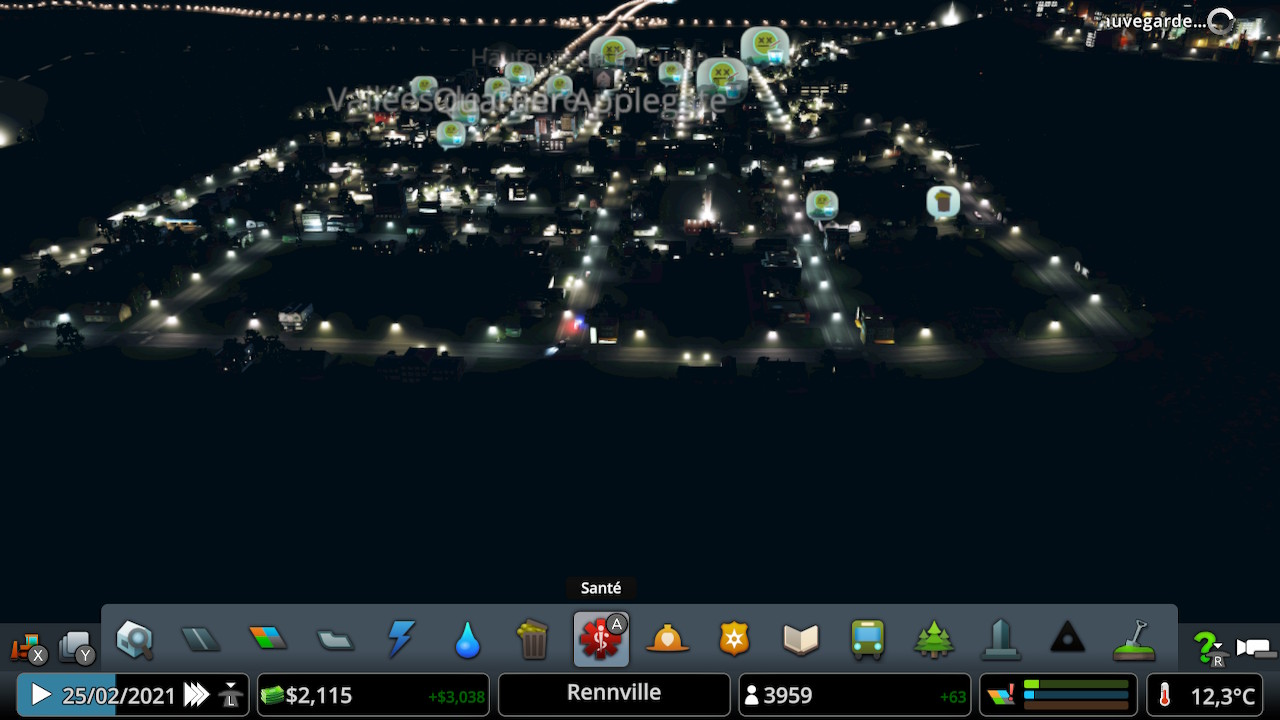Viewport: 1280px width, 720px height.
Task: Open the $2,115 money panel
Action: (x=373, y=695)
